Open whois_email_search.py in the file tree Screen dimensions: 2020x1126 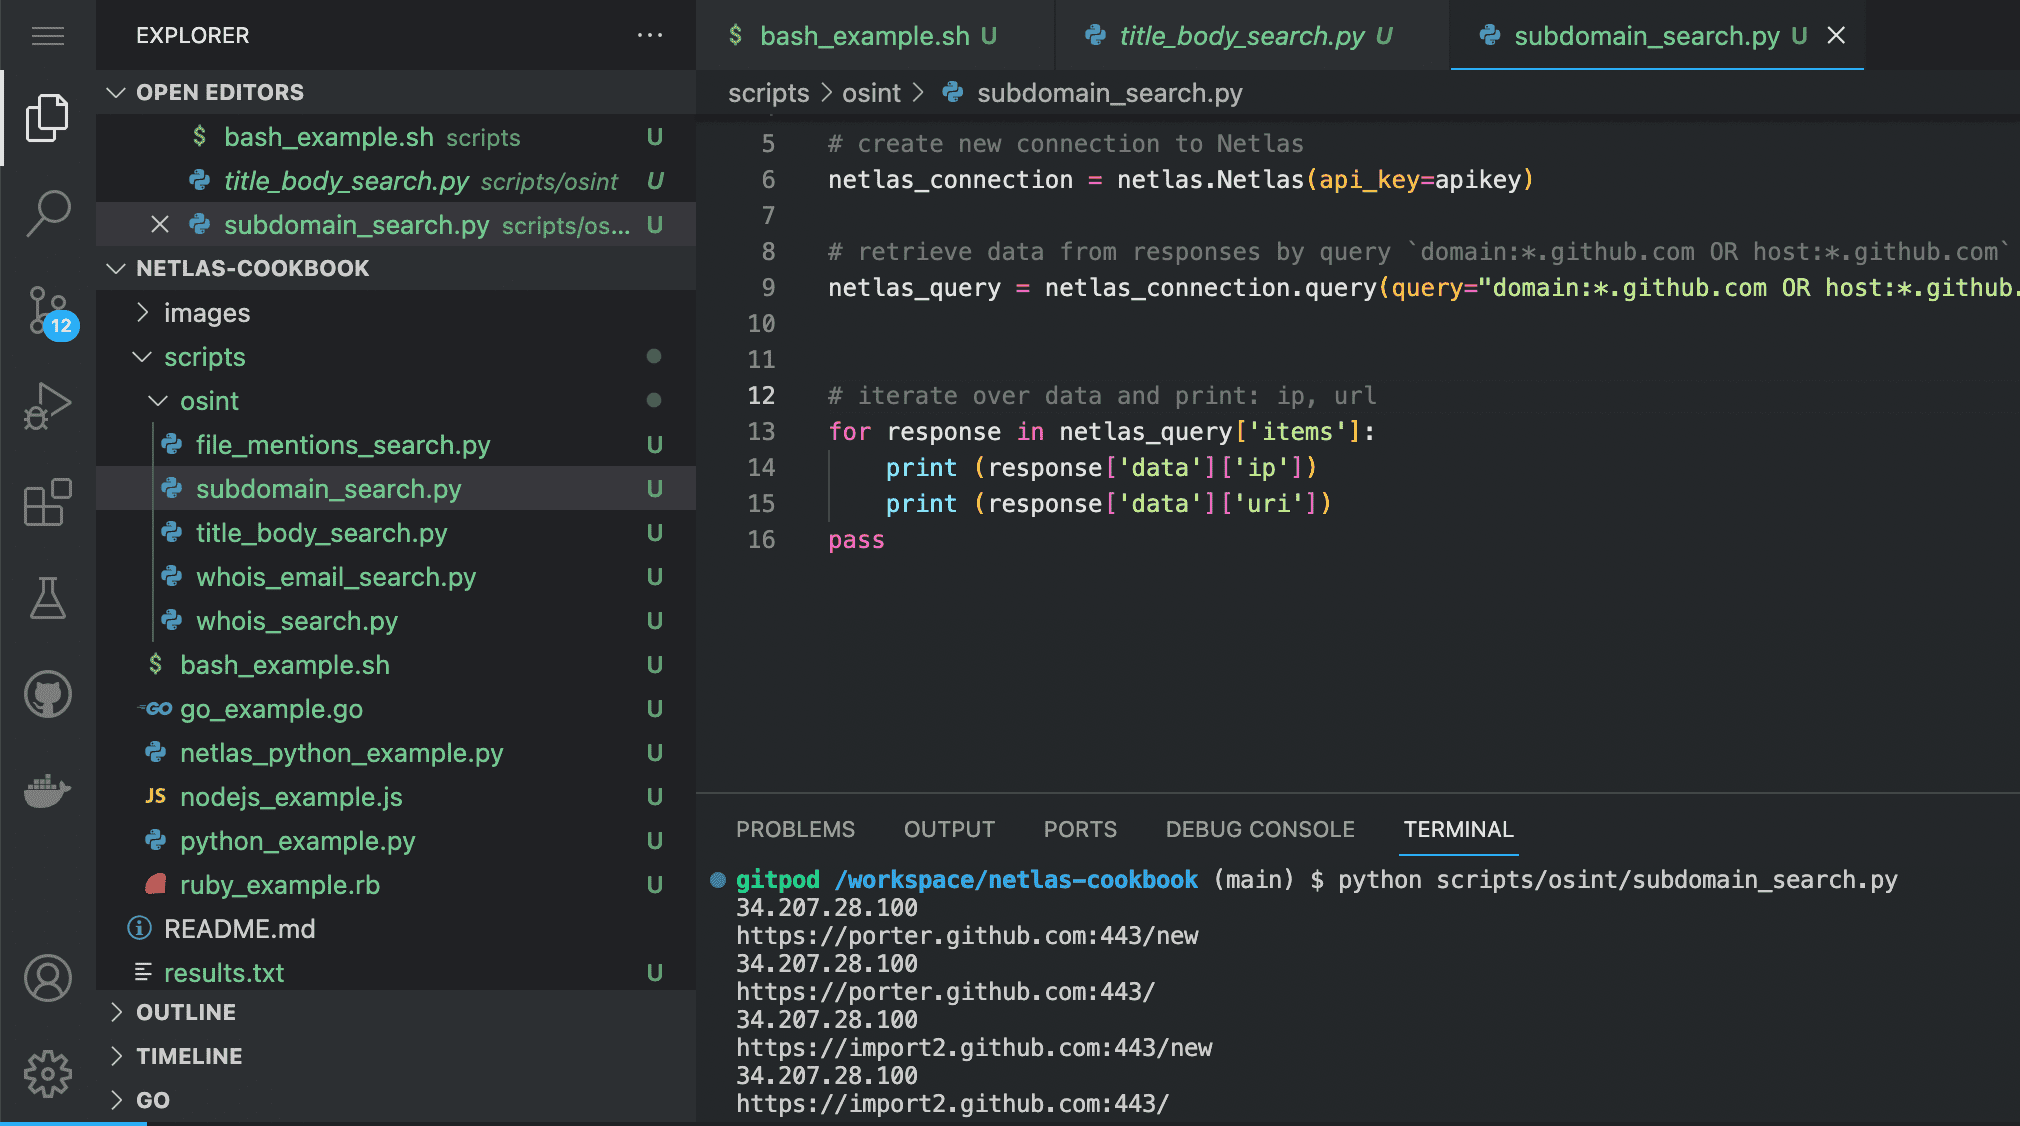coord(335,577)
